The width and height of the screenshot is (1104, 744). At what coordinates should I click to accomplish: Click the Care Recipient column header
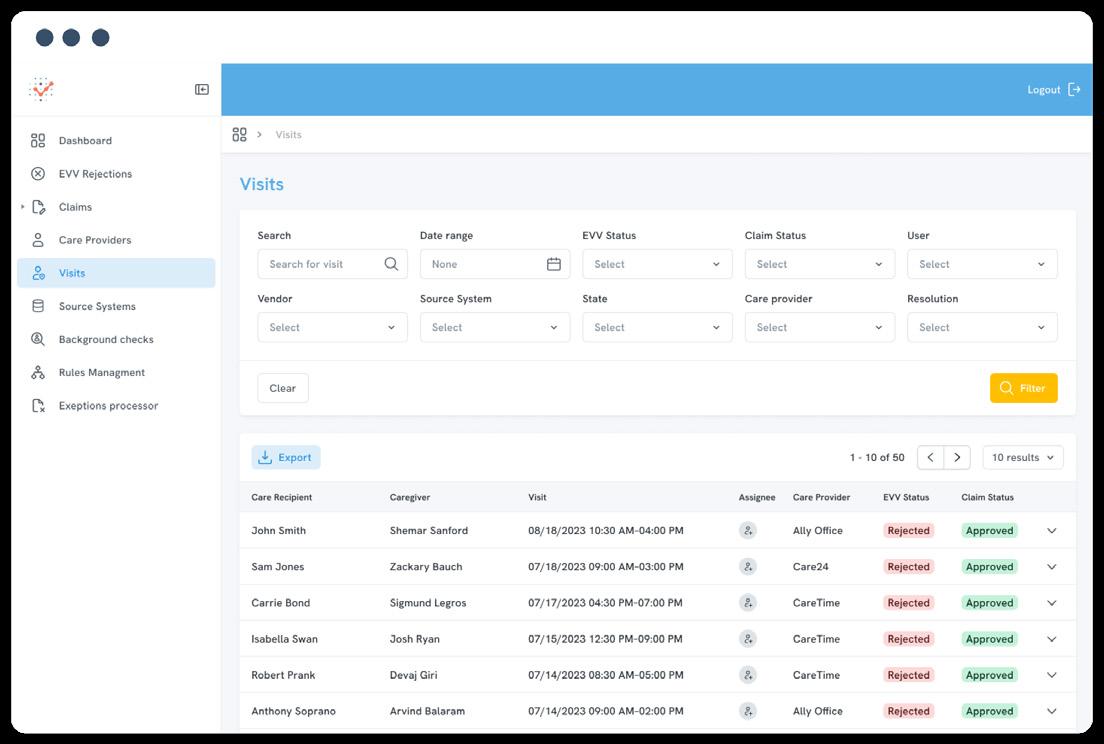pos(282,497)
